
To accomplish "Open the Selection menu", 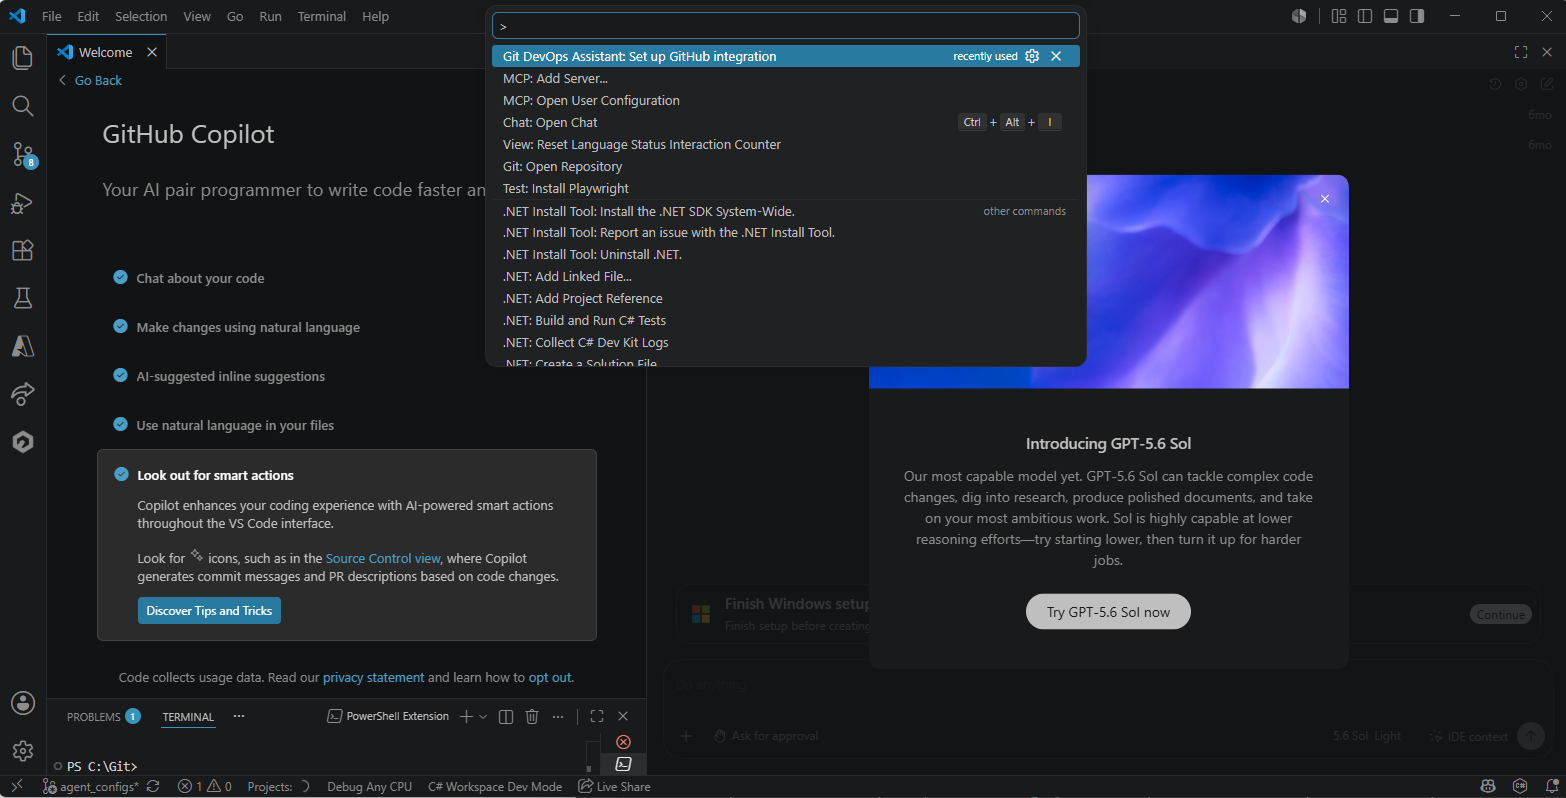I will pyautogui.click(x=141, y=16).
